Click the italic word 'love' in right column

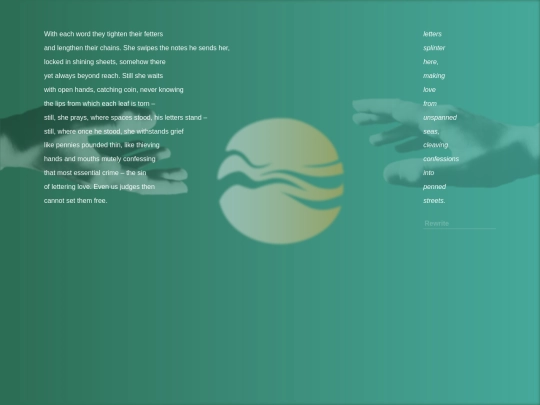click(429, 90)
